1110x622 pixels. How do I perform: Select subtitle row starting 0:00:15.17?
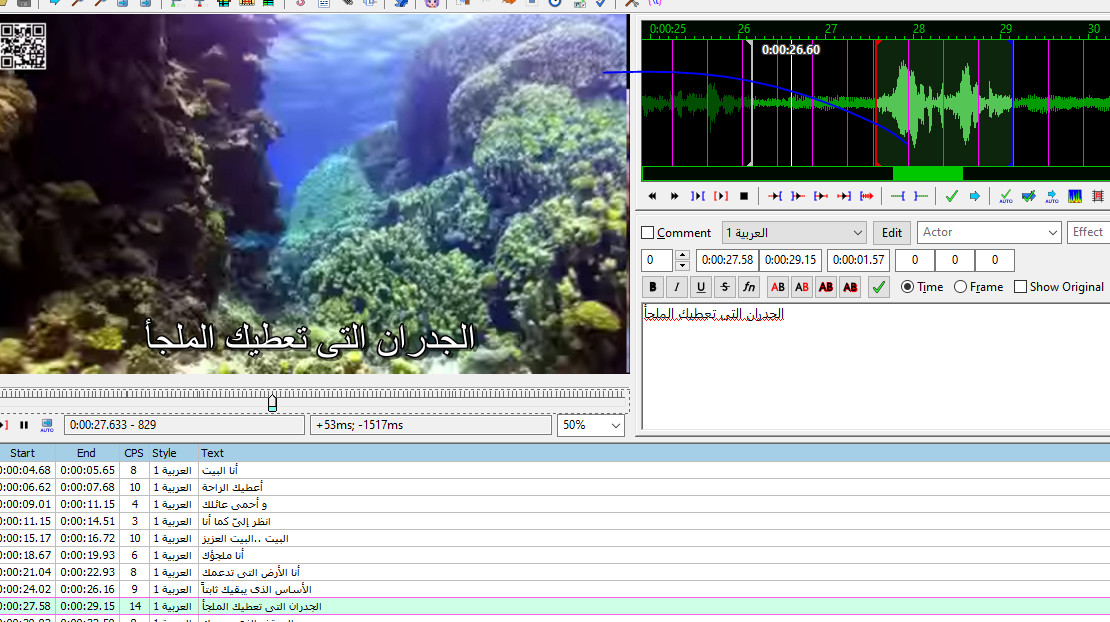tap(555, 539)
